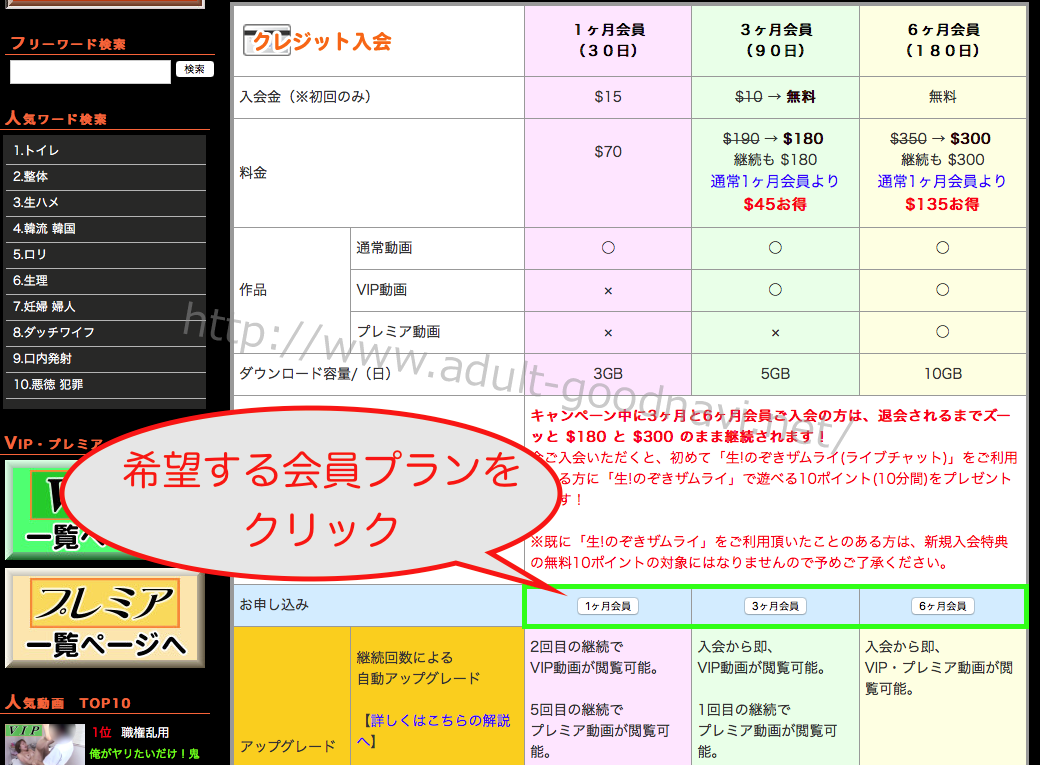Click the 1ヶ月会員 application button
The image size is (1040, 765).
607,606
